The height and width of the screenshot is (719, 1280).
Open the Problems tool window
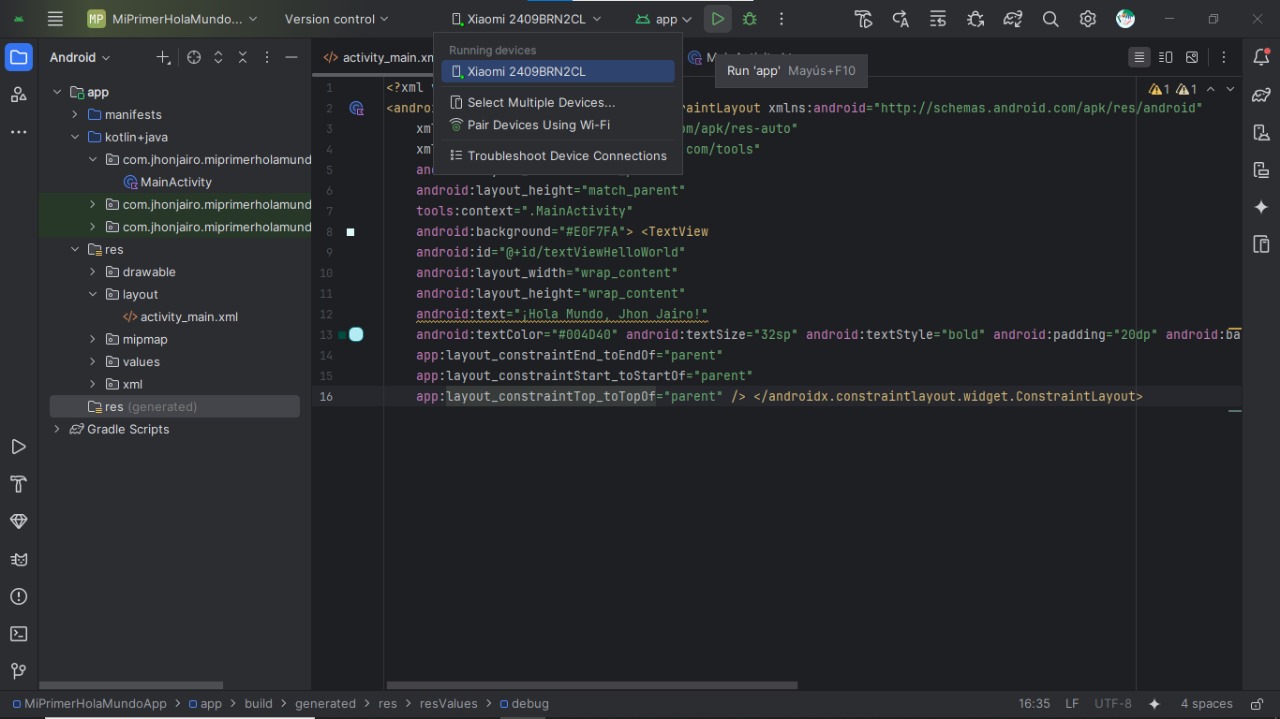tap(18, 597)
